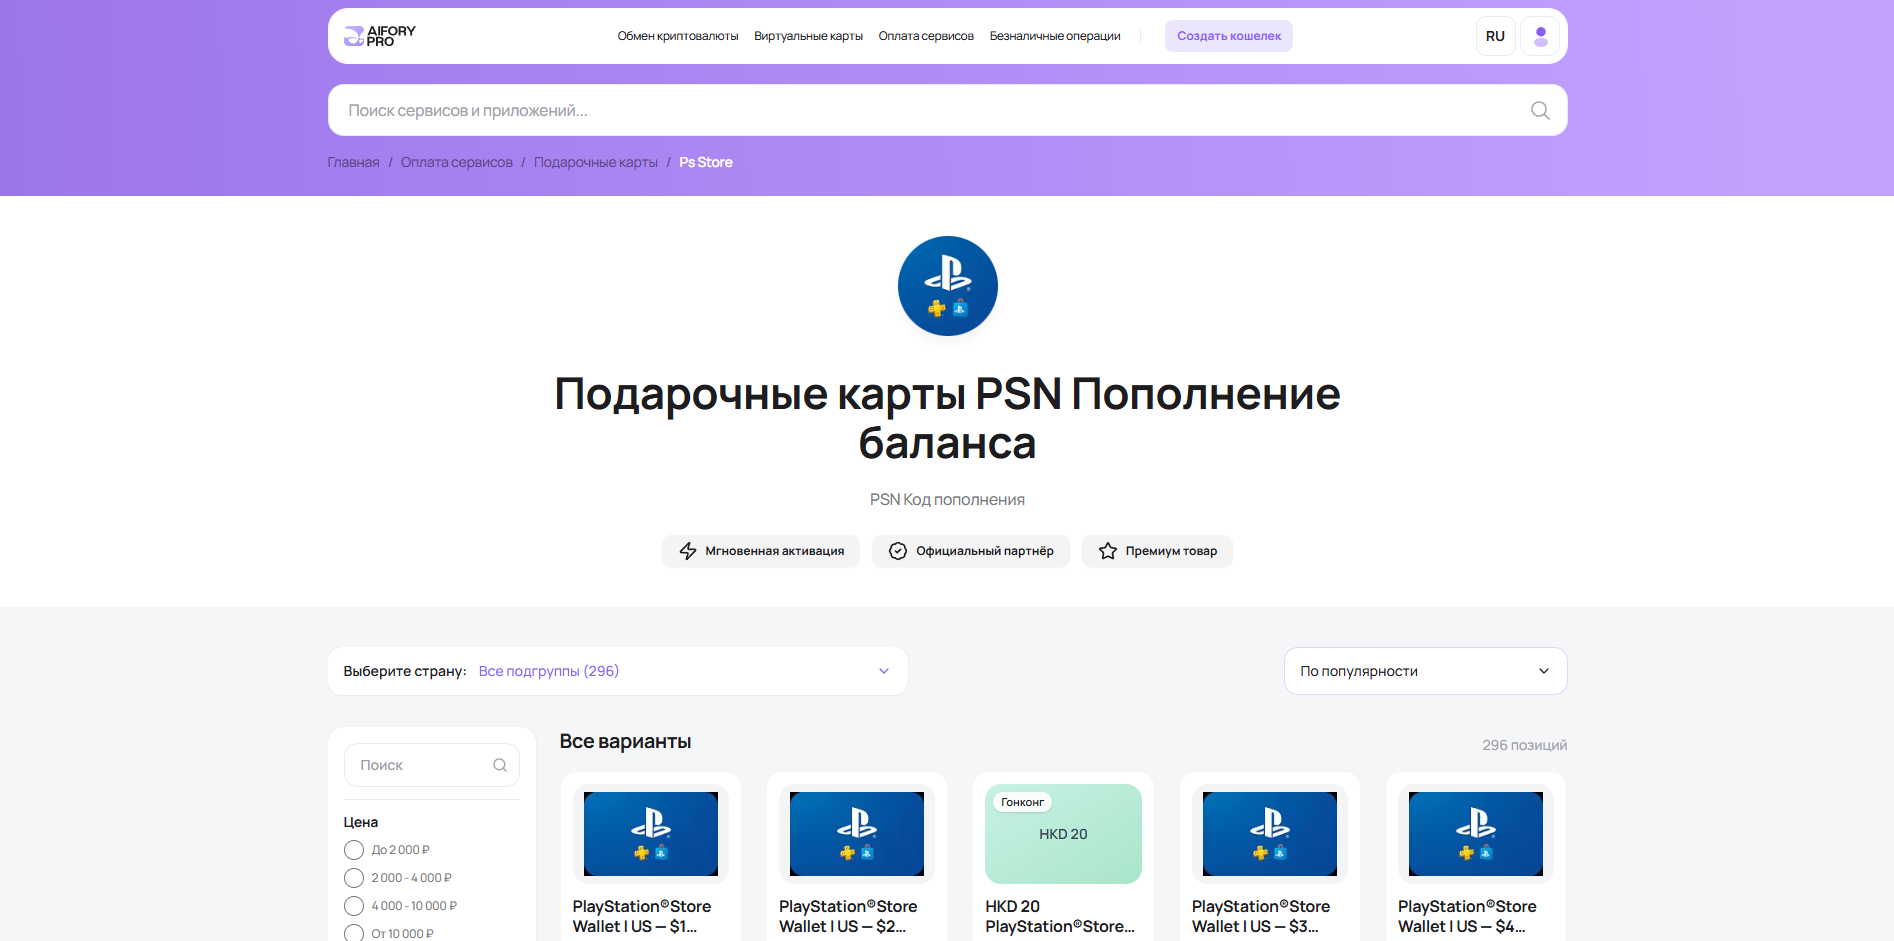Click the official partner checkmark icon
The height and width of the screenshot is (941, 1894).
898,551
